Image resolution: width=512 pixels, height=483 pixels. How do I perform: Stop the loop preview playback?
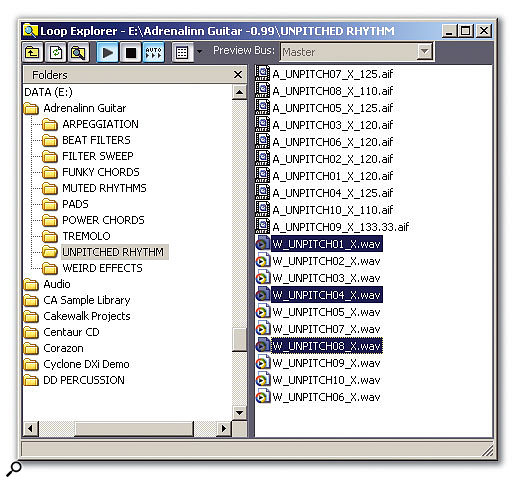click(130, 52)
